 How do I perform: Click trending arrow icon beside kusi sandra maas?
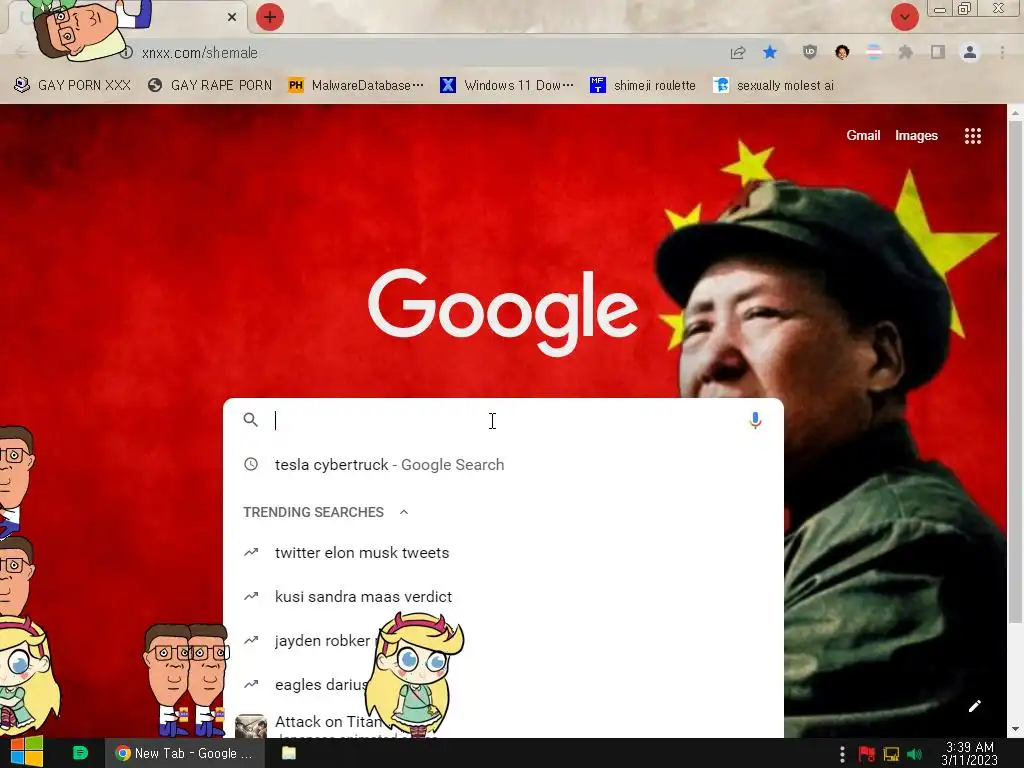pyautogui.click(x=251, y=596)
